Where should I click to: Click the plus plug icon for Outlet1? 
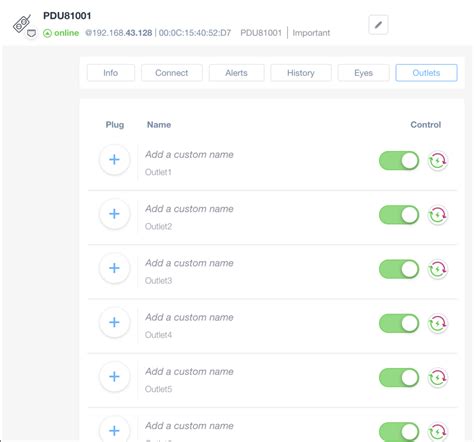pos(114,160)
